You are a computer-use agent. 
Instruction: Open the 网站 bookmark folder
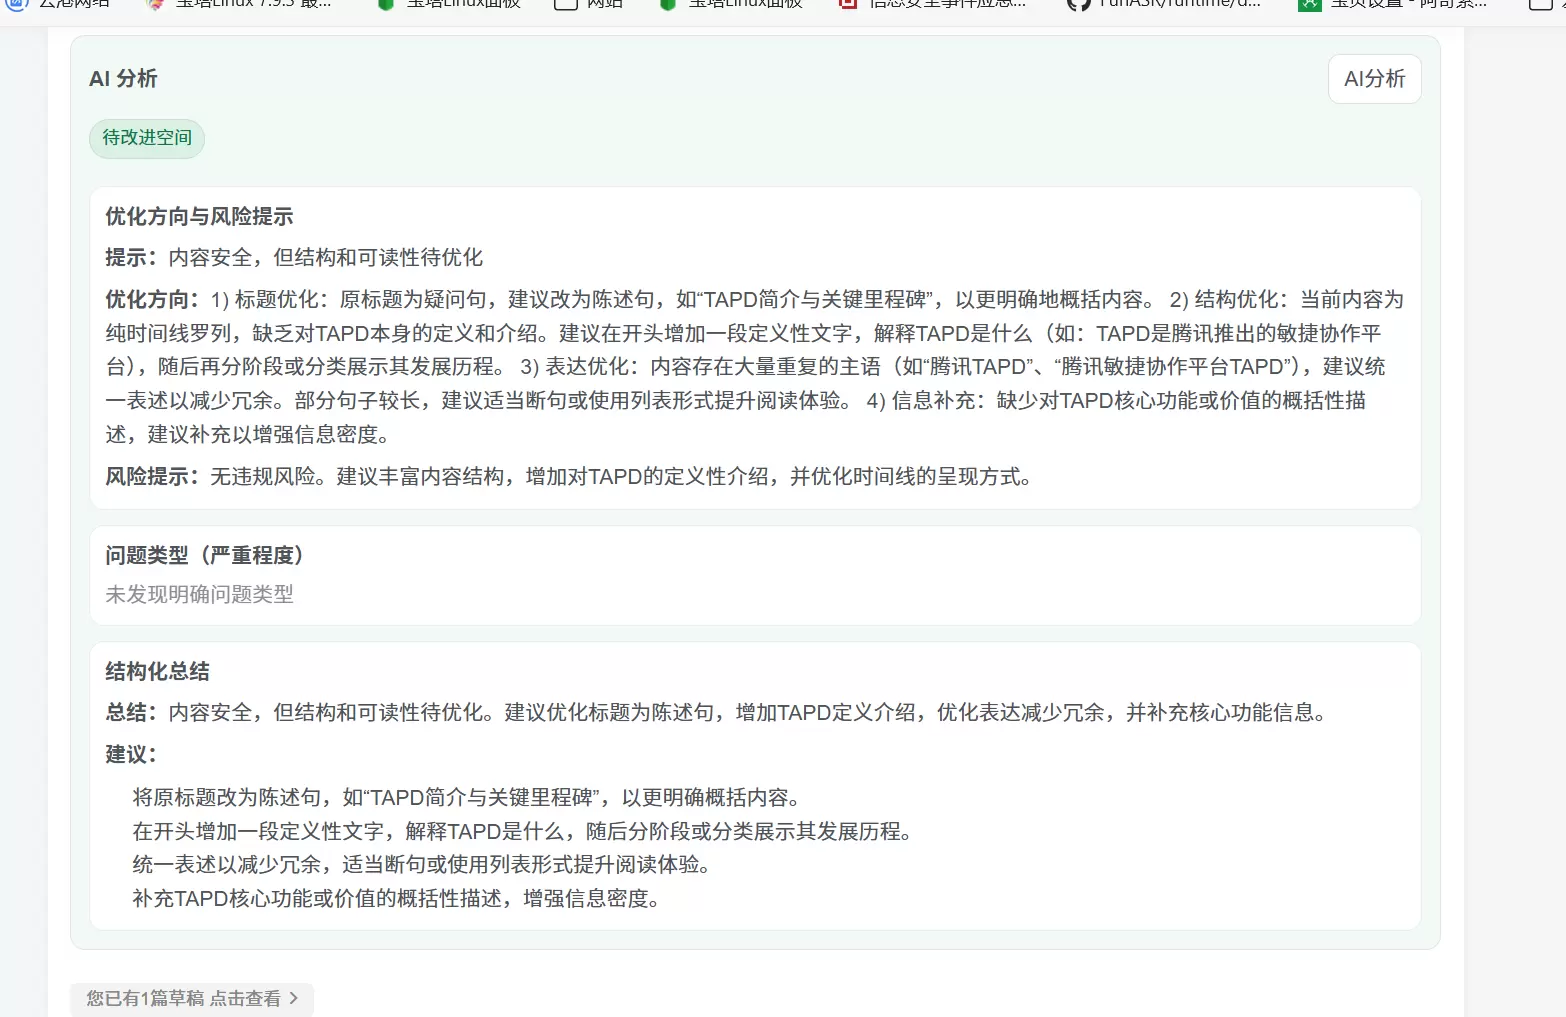[x=590, y=5]
